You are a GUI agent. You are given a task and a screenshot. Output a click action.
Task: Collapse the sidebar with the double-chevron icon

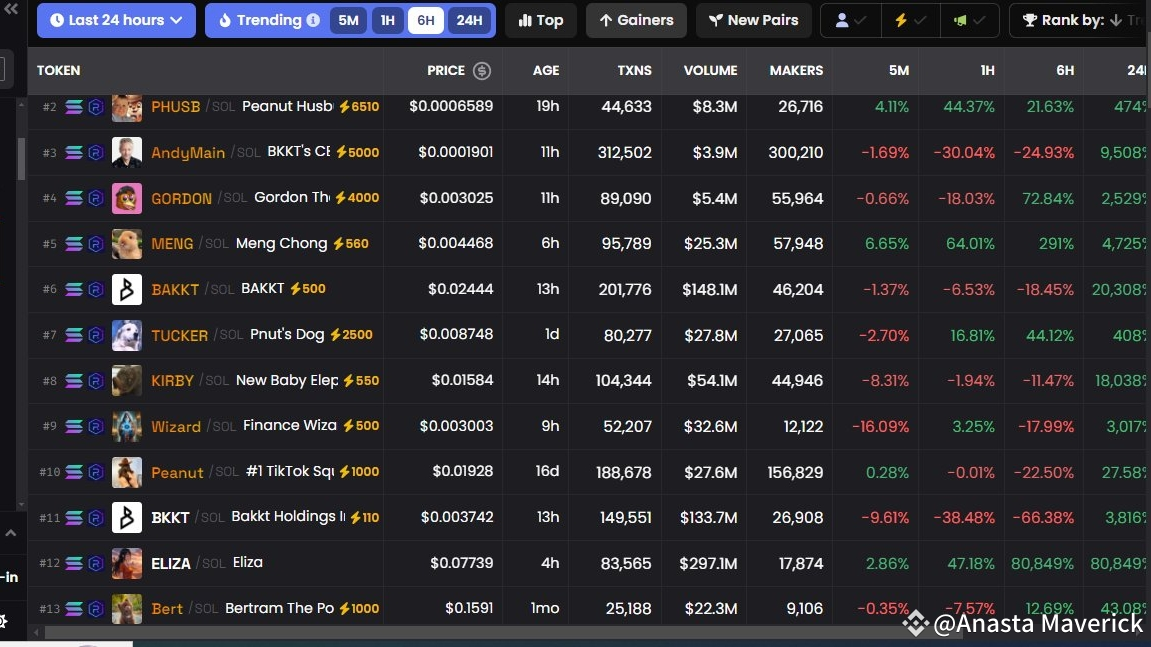[11, 9]
